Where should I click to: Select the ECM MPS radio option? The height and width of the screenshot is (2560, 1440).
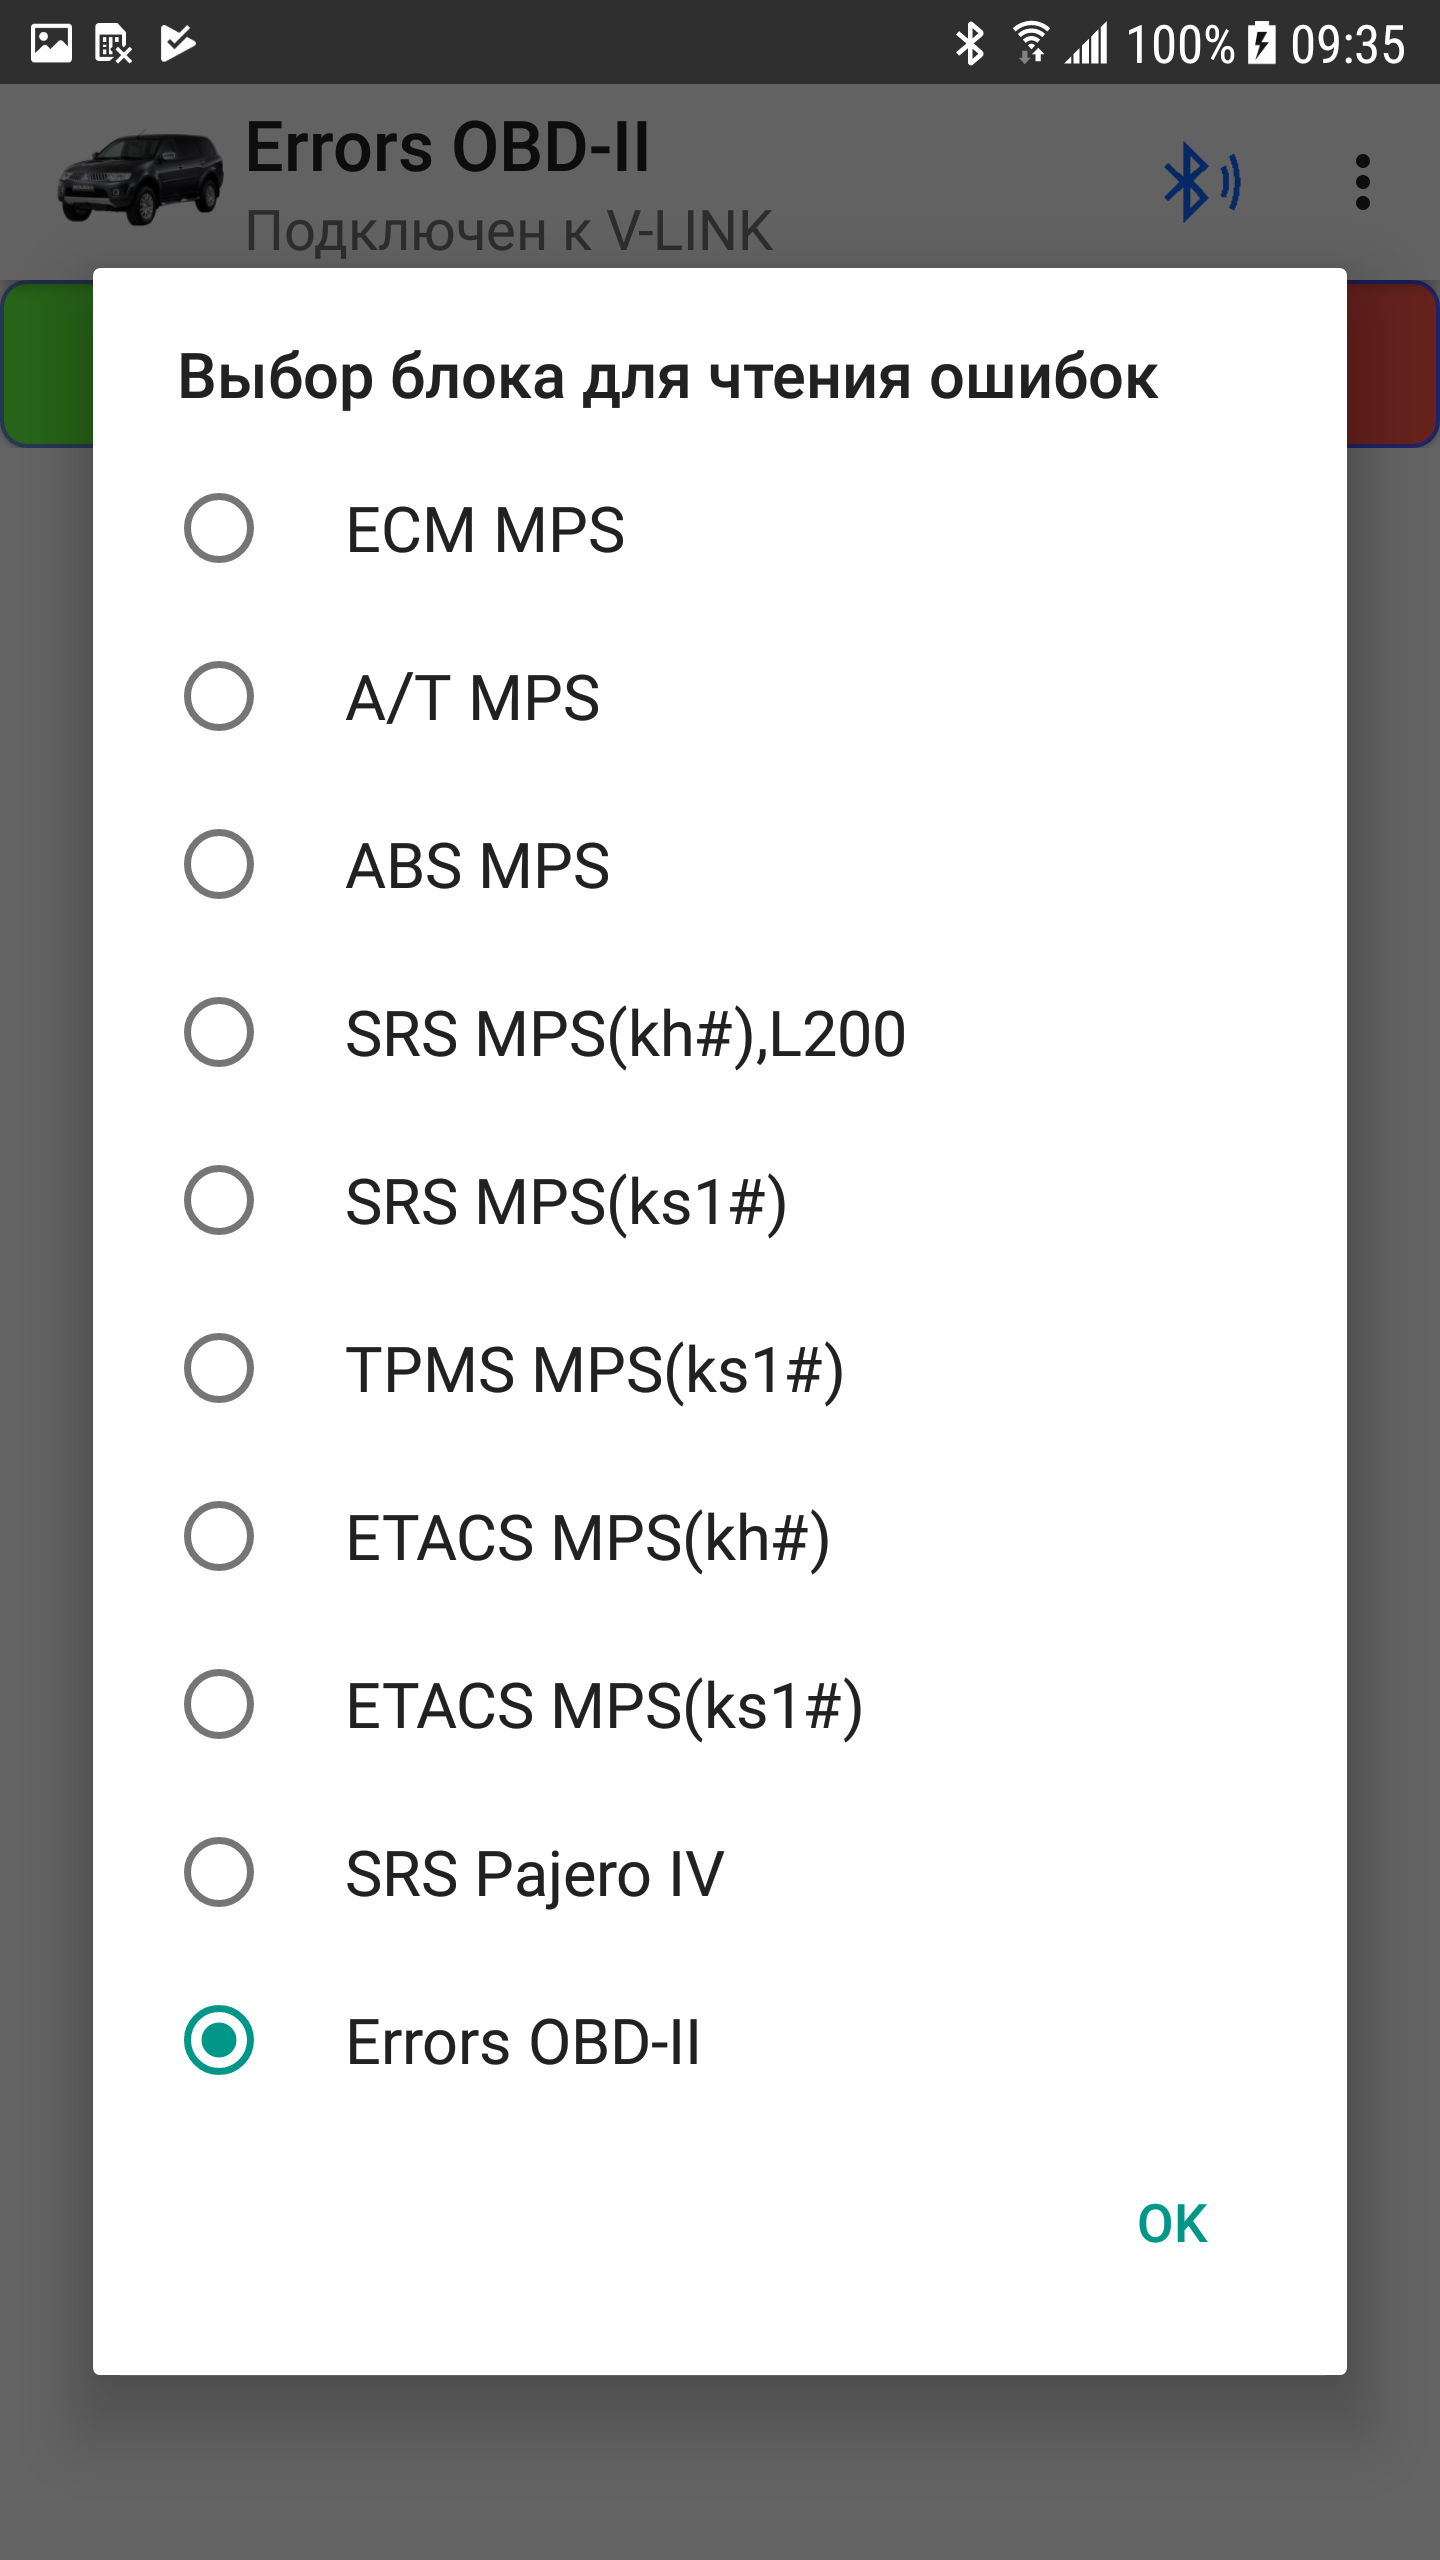(x=219, y=529)
